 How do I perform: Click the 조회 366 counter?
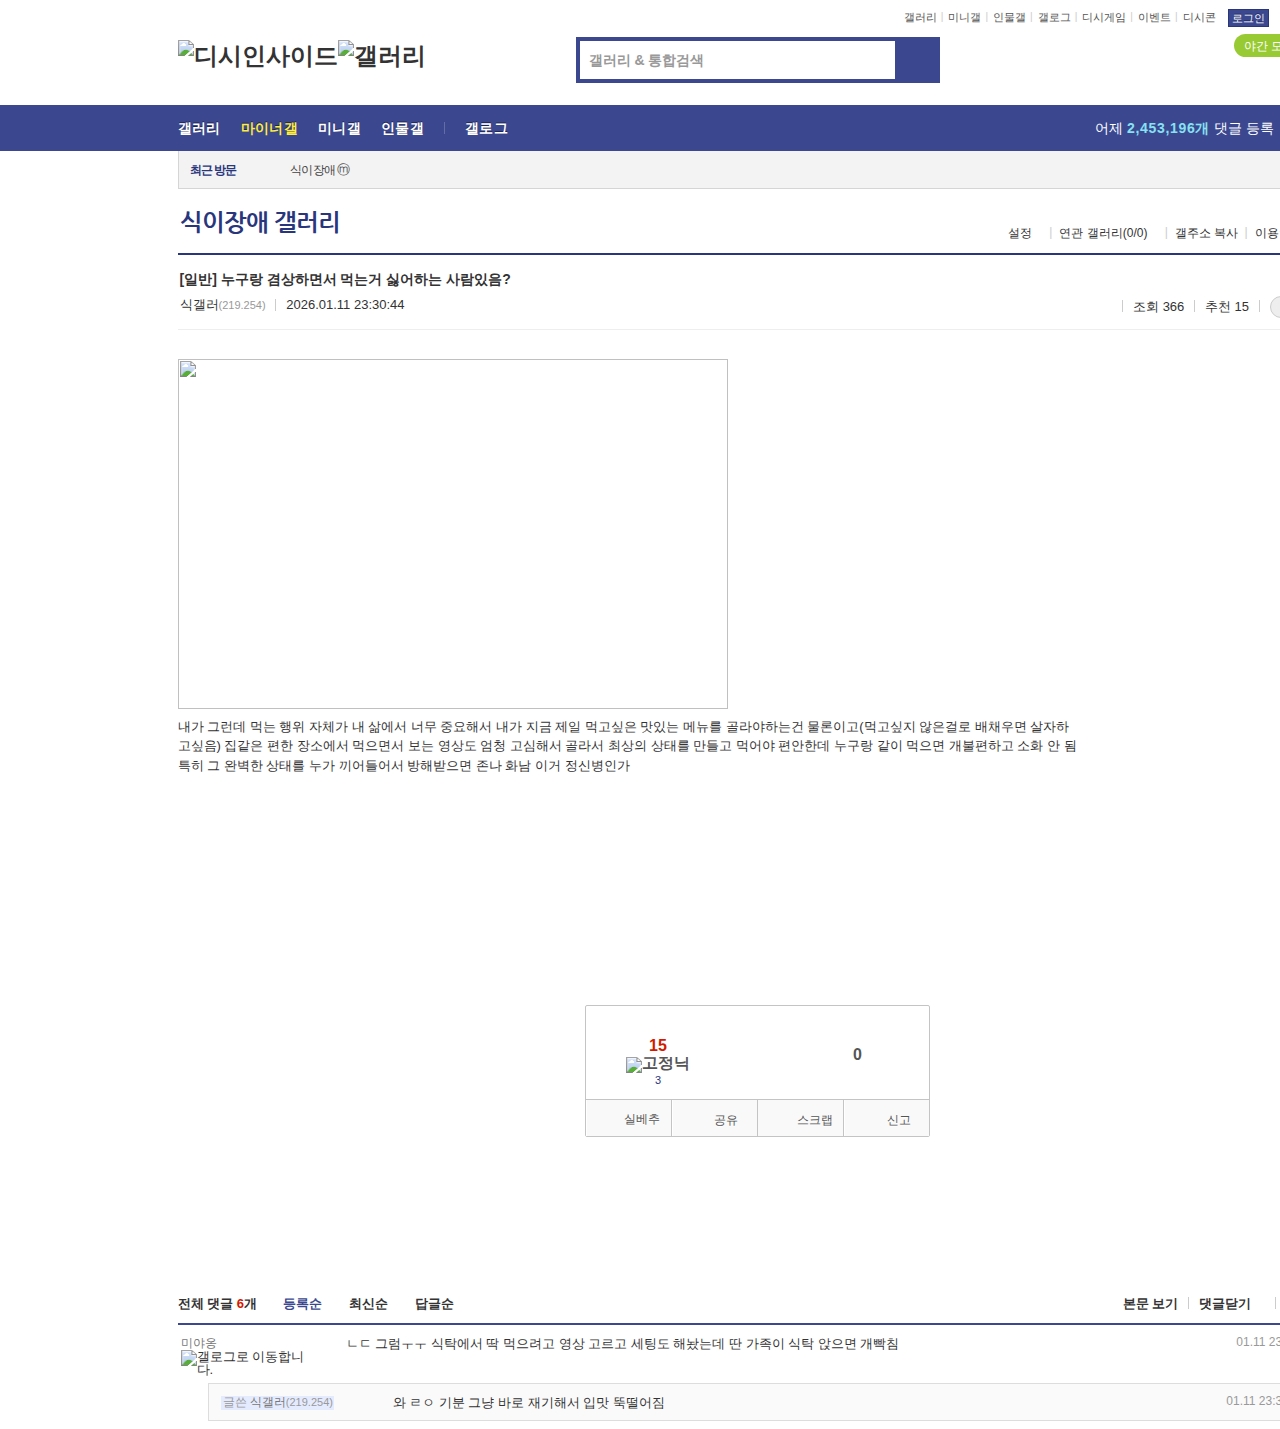pyautogui.click(x=1158, y=307)
